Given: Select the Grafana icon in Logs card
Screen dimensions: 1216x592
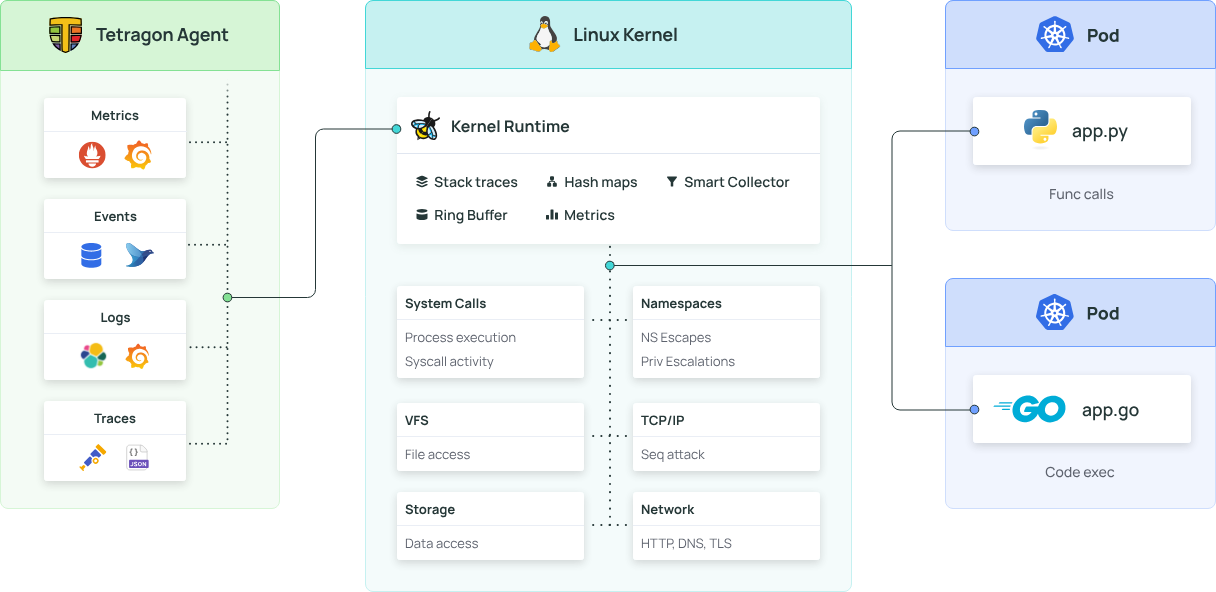Looking at the screenshot, I should click(x=138, y=356).
